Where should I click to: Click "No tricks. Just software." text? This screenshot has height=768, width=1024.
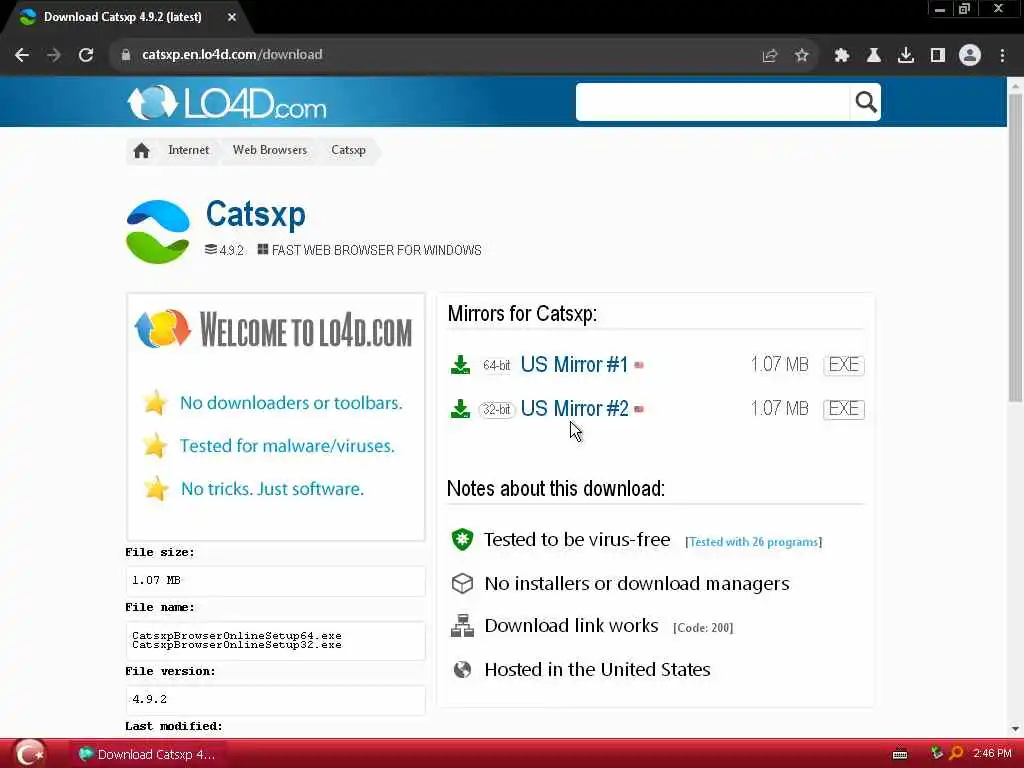coord(272,489)
